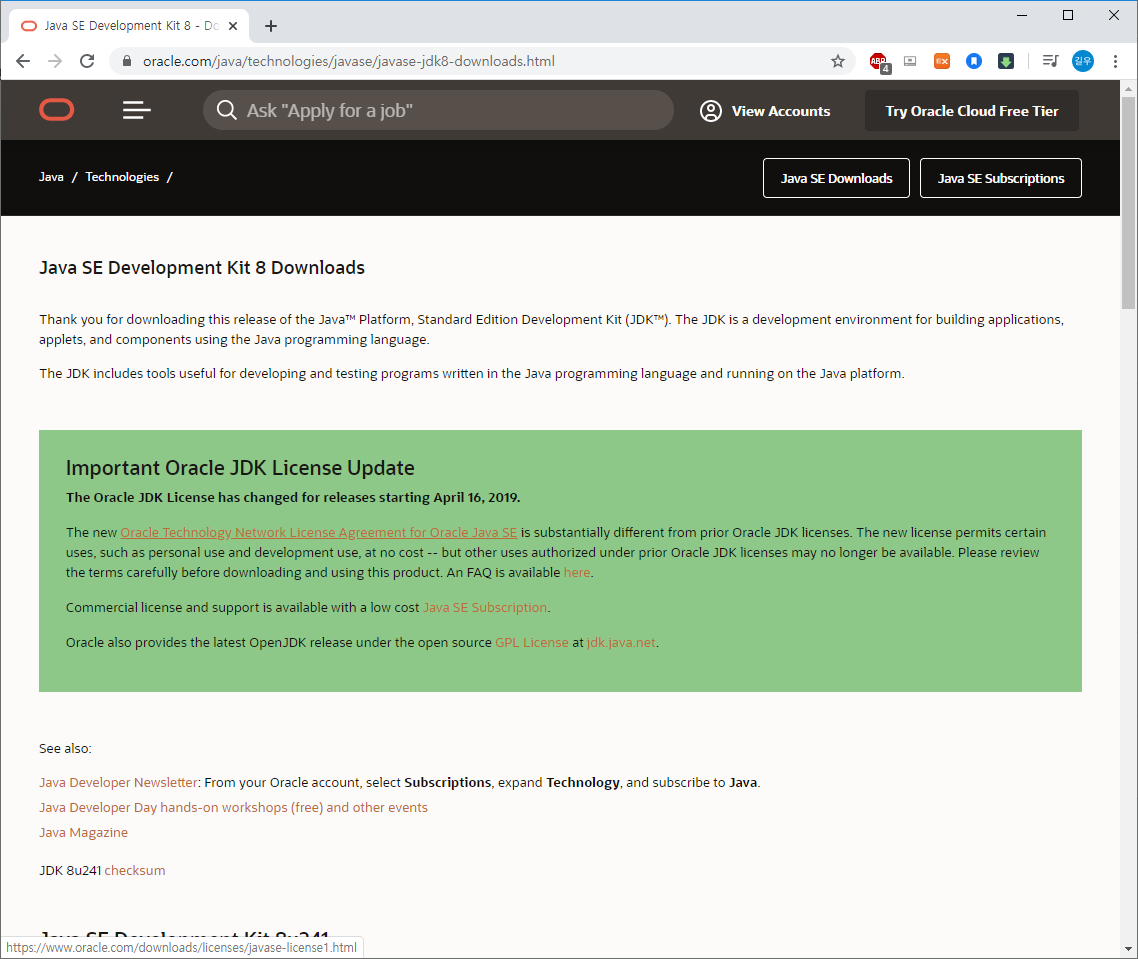
Task: Click the 'See also:' text
Action: 65,748
